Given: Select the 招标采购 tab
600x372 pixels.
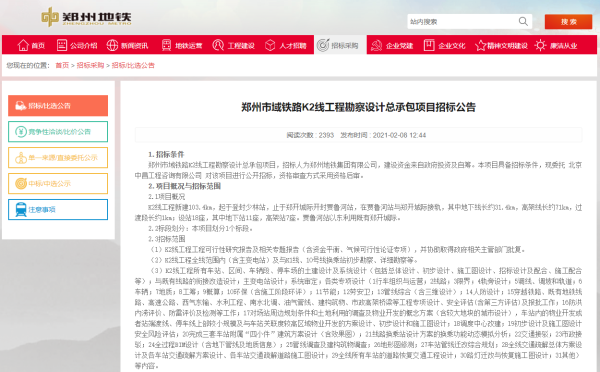Looking at the screenshot, I should [x=340, y=45].
